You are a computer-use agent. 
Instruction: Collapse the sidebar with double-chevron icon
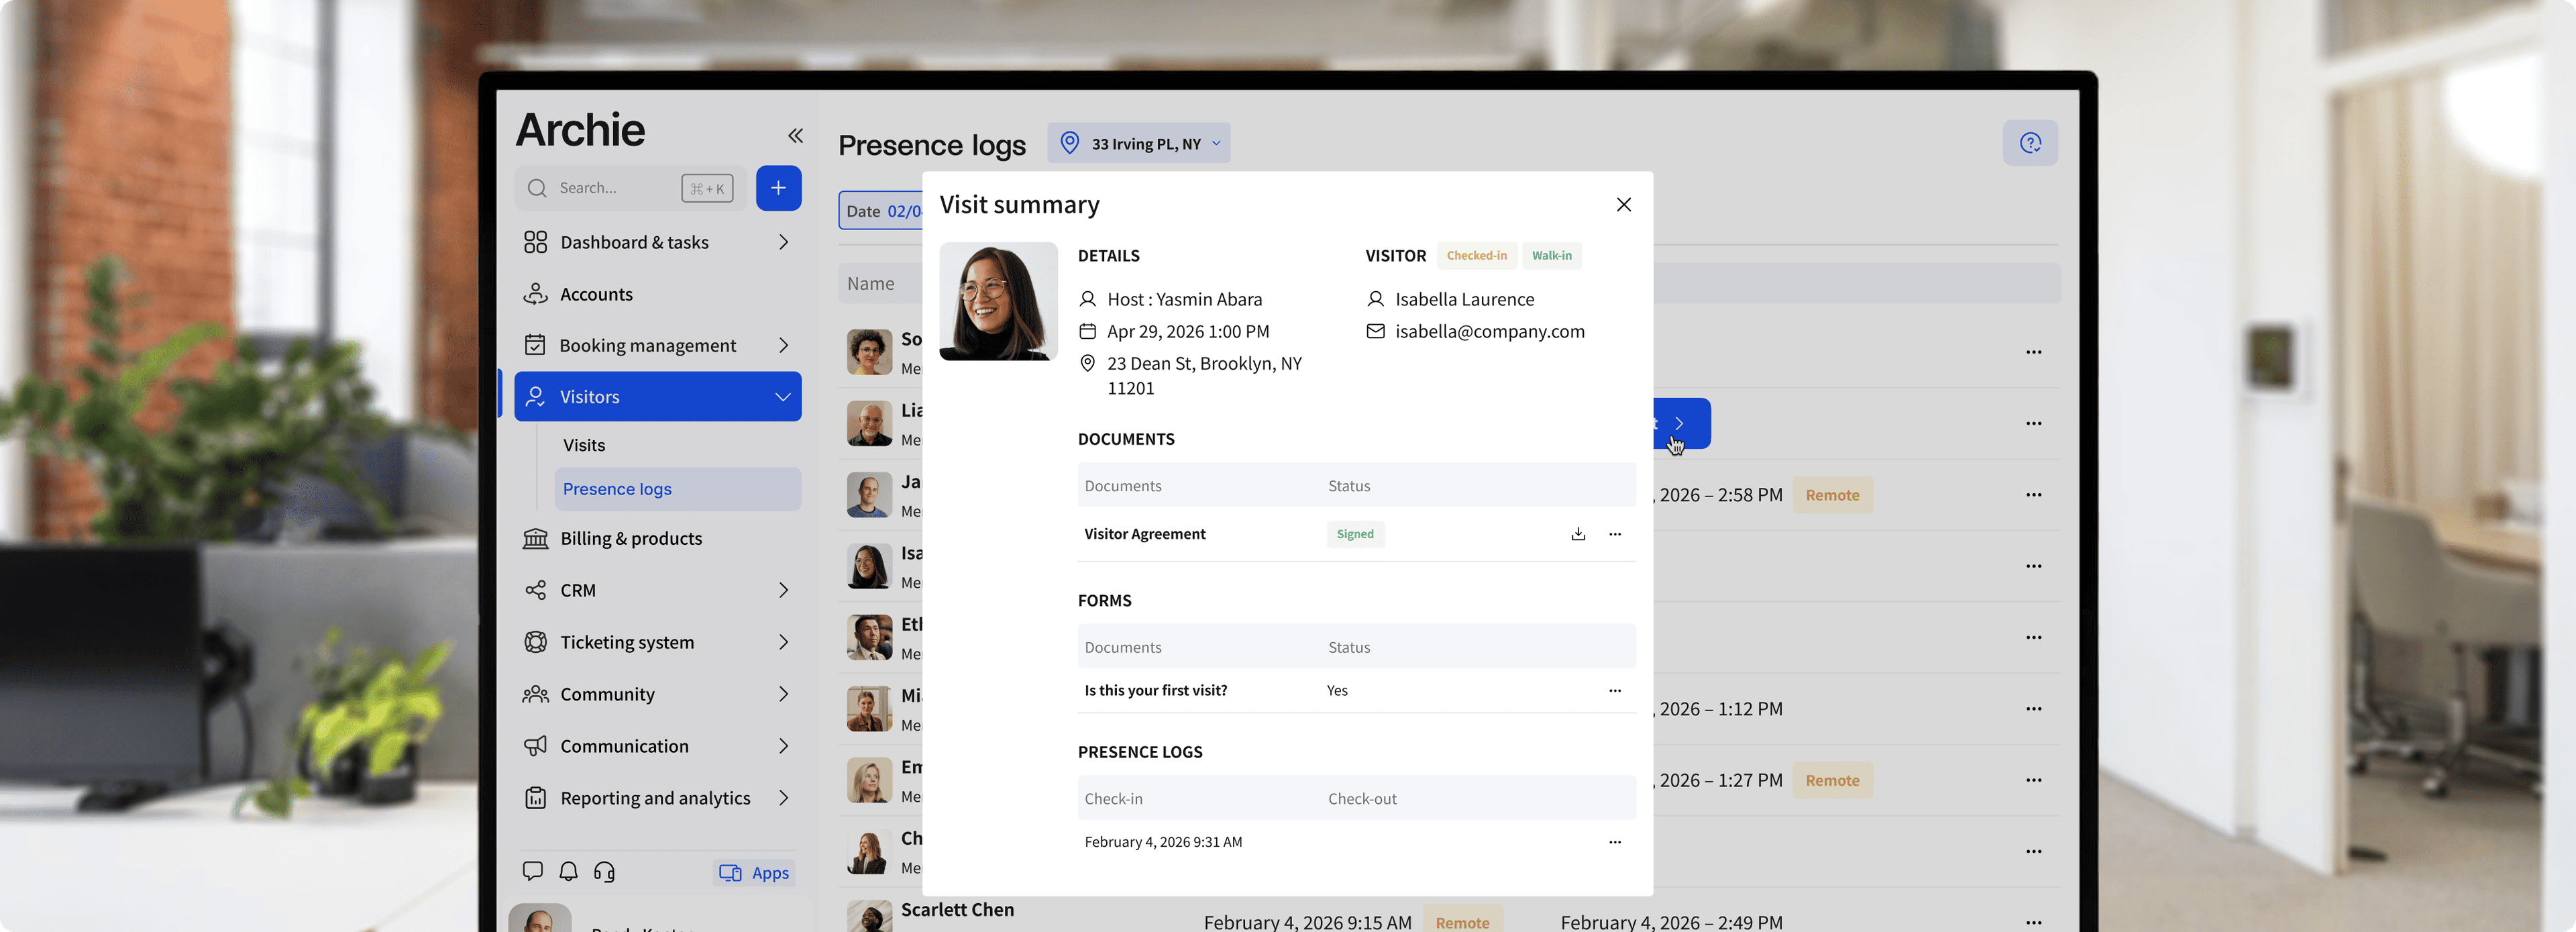coord(795,136)
